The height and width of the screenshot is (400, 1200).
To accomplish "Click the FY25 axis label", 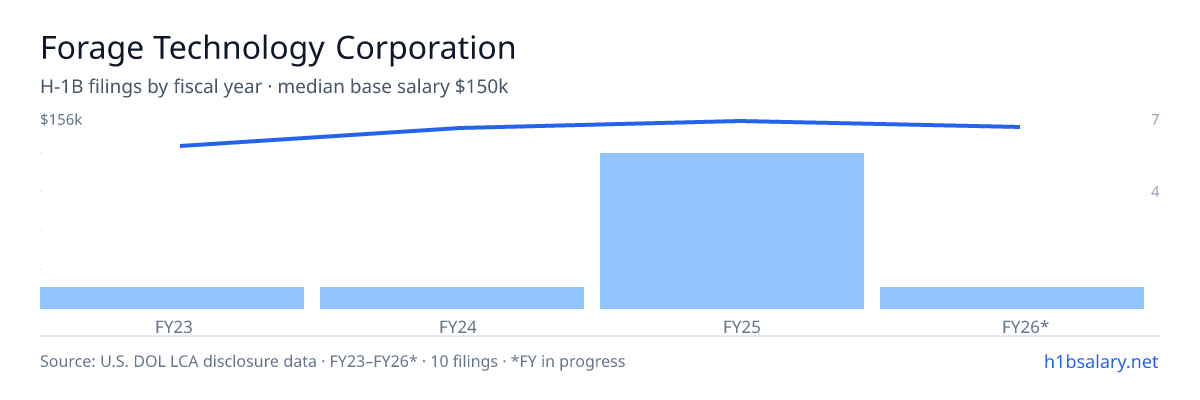I will click(x=732, y=326).
